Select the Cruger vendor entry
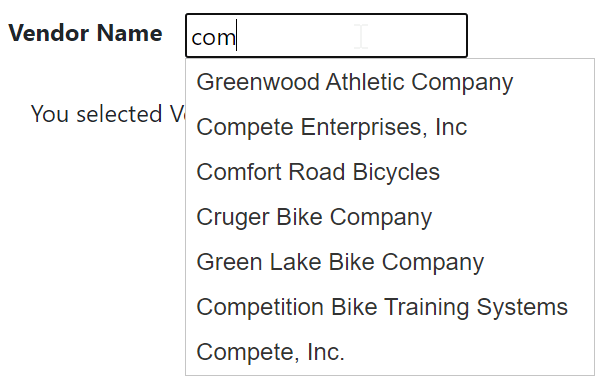Image resolution: width=611 pixels, height=381 pixels. point(390,217)
